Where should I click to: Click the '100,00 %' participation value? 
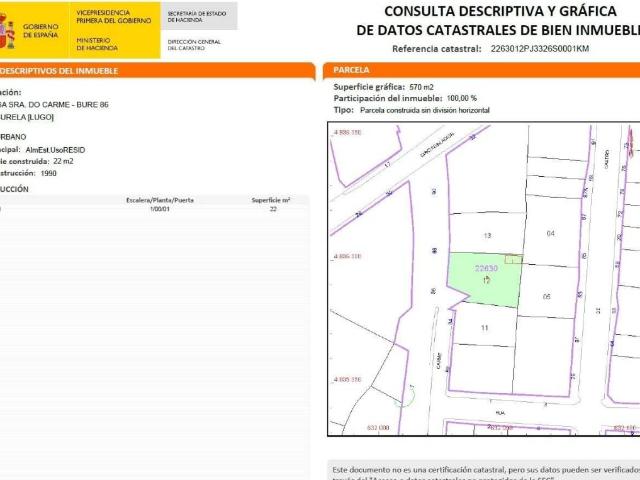coord(462,98)
